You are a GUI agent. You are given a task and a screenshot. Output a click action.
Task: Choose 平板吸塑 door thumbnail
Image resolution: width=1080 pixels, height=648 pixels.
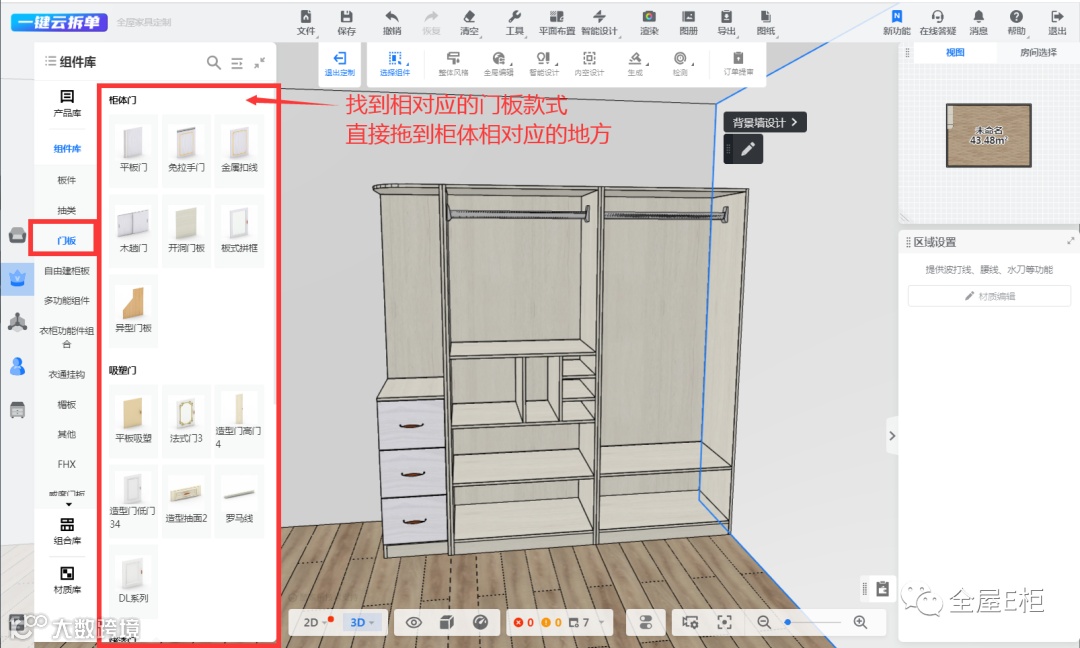tap(134, 420)
